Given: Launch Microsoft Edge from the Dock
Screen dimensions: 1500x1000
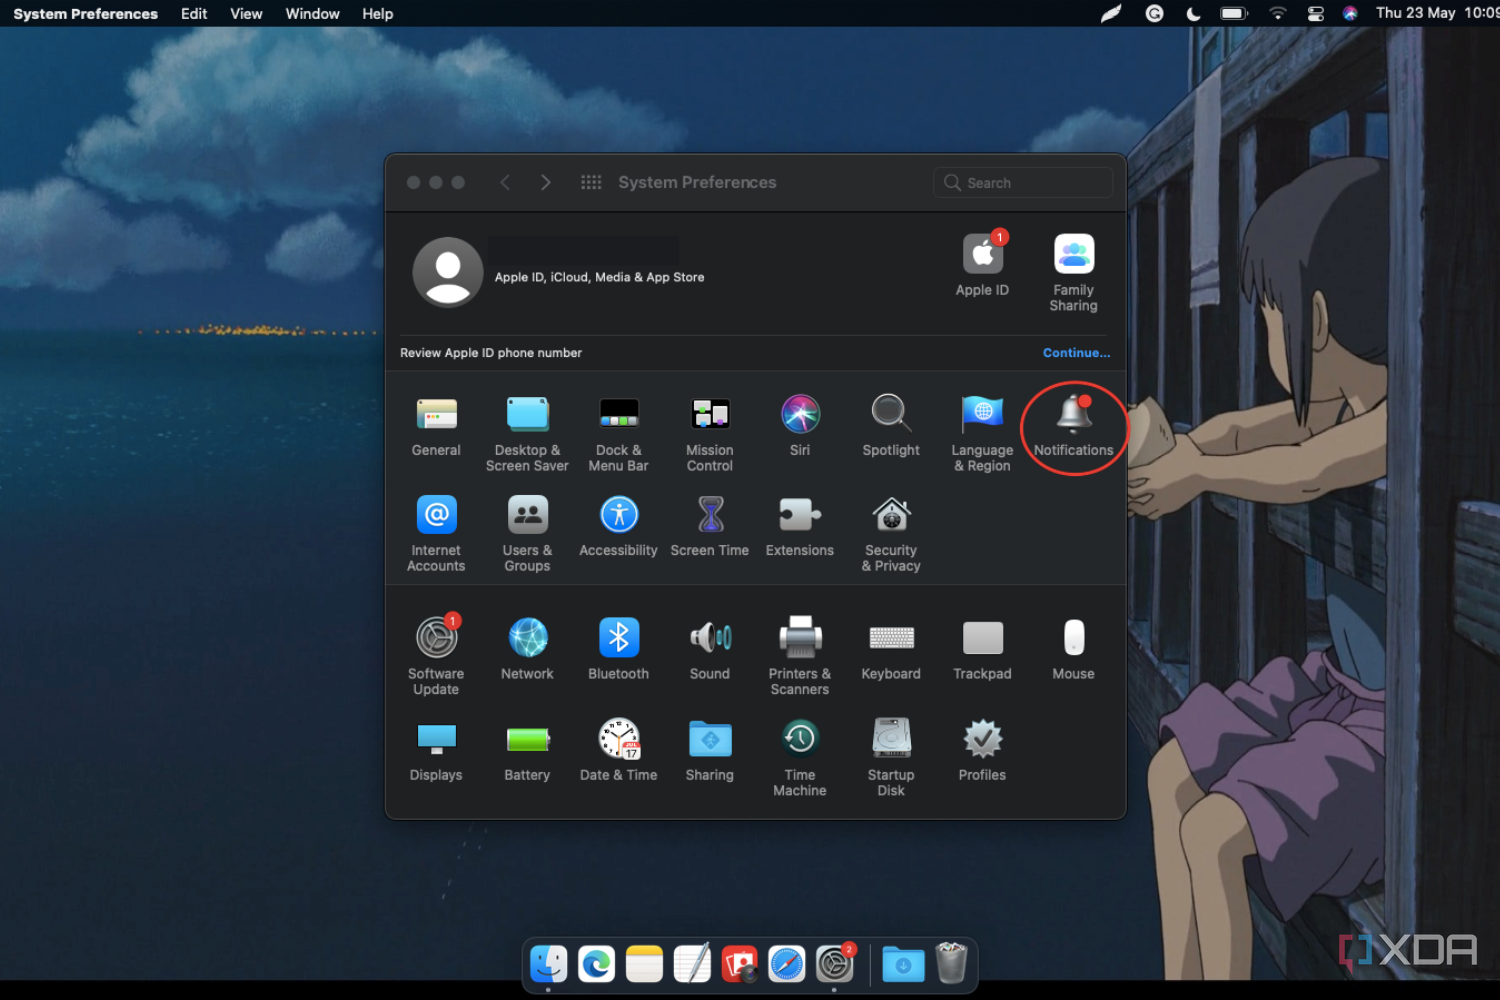Looking at the screenshot, I should (x=596, y=964).
